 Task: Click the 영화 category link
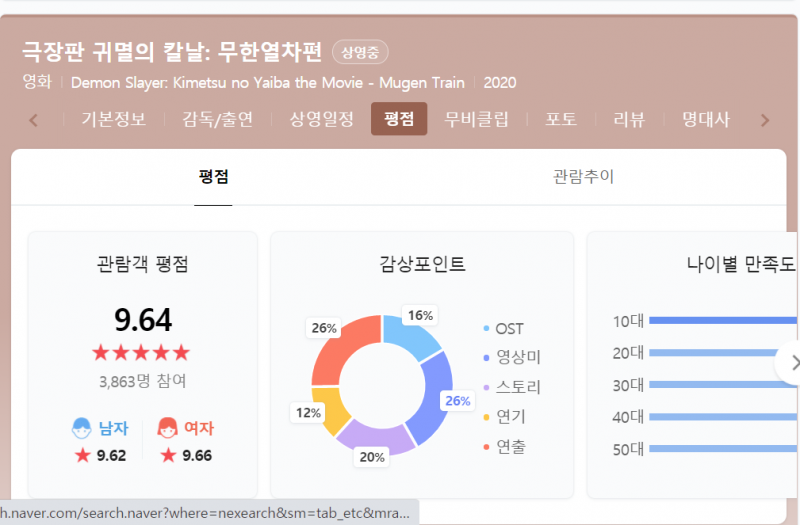coord(37,82)
